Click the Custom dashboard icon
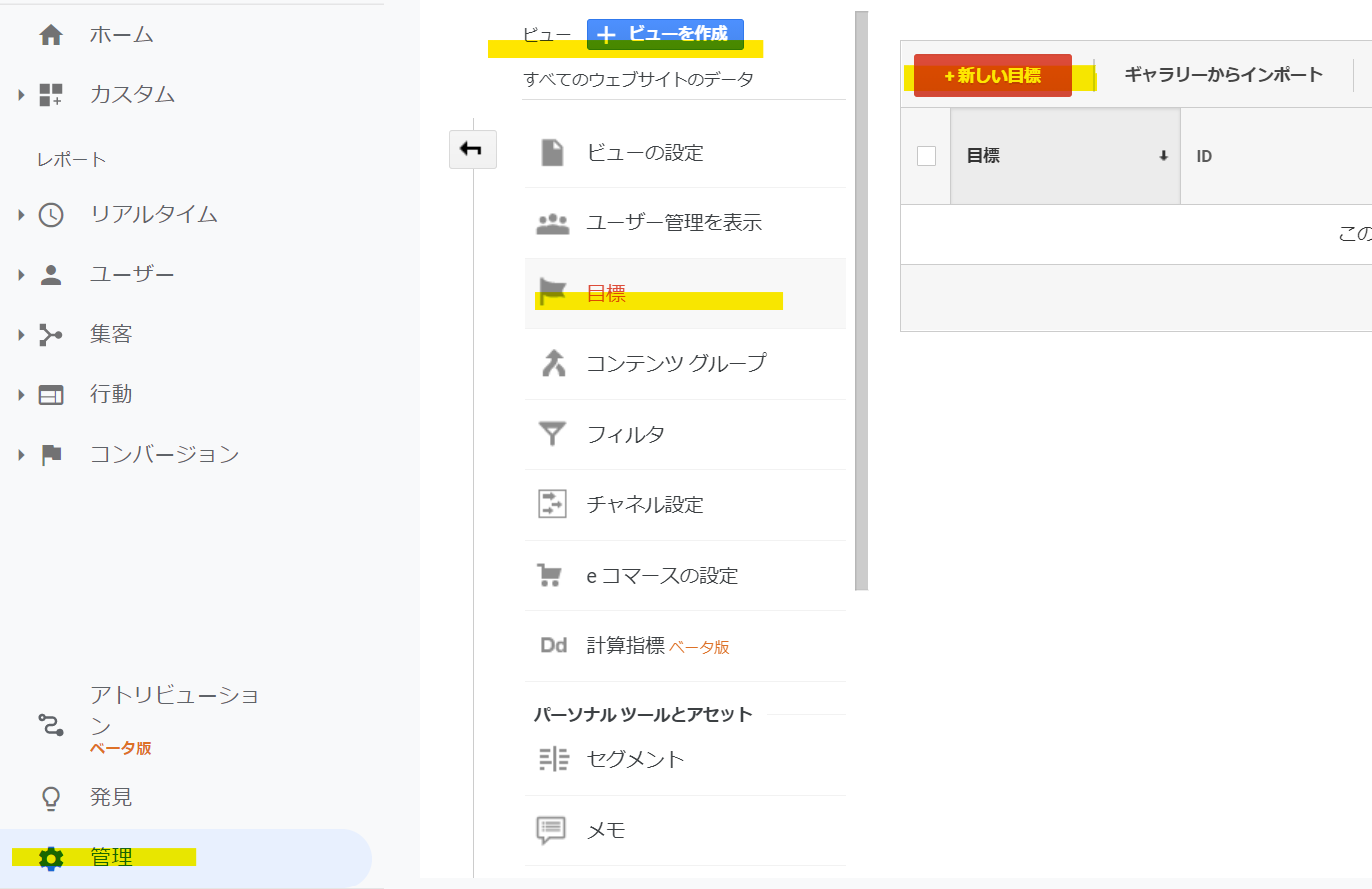Viewport: 1372px width, 889px height. pyautogui.click(x=50, y=95)
